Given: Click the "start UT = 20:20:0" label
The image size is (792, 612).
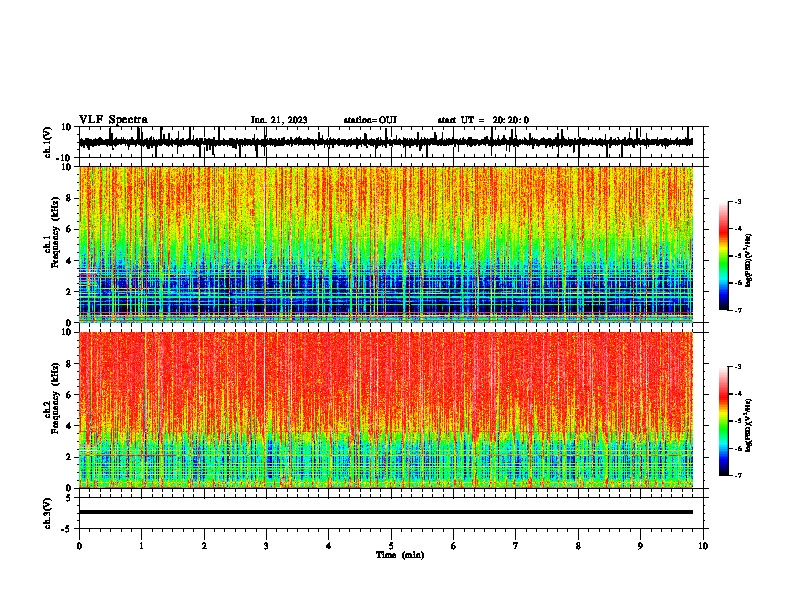Looking at the screenshot, I should [483, 120].
